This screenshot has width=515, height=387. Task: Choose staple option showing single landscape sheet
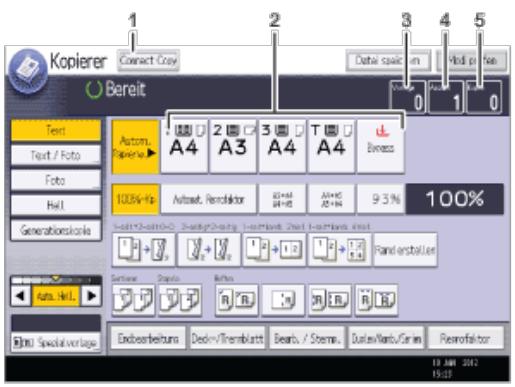coord(283,300)
